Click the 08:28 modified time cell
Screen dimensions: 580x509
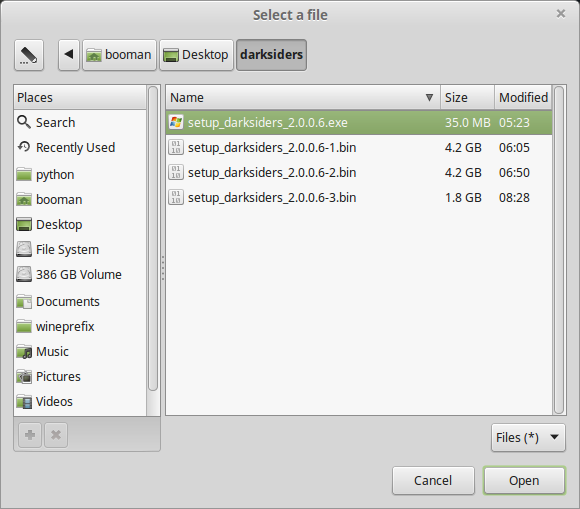click(x=514, y=198)
